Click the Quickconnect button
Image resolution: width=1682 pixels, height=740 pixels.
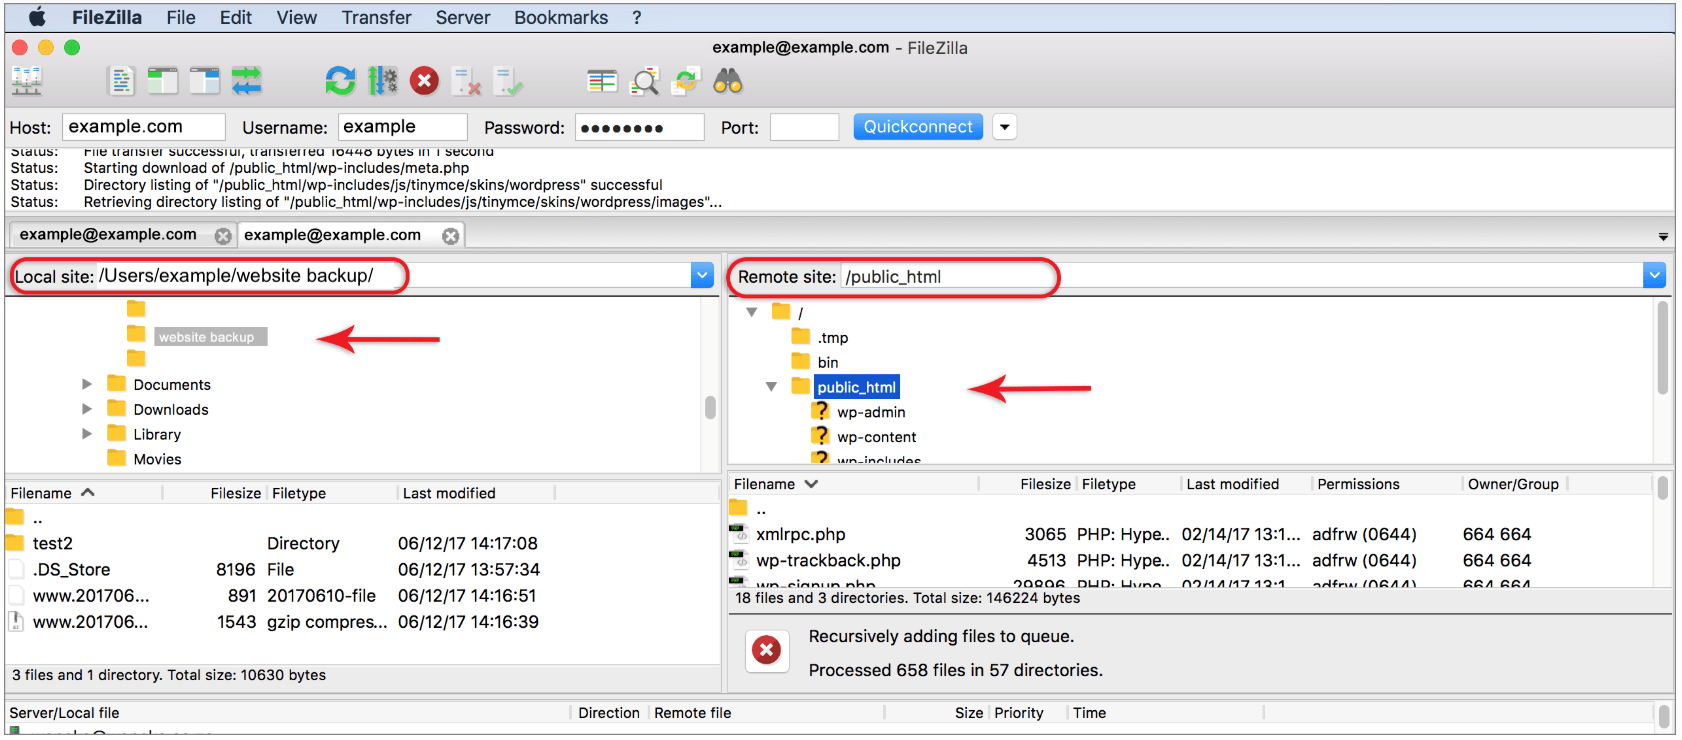918,127
